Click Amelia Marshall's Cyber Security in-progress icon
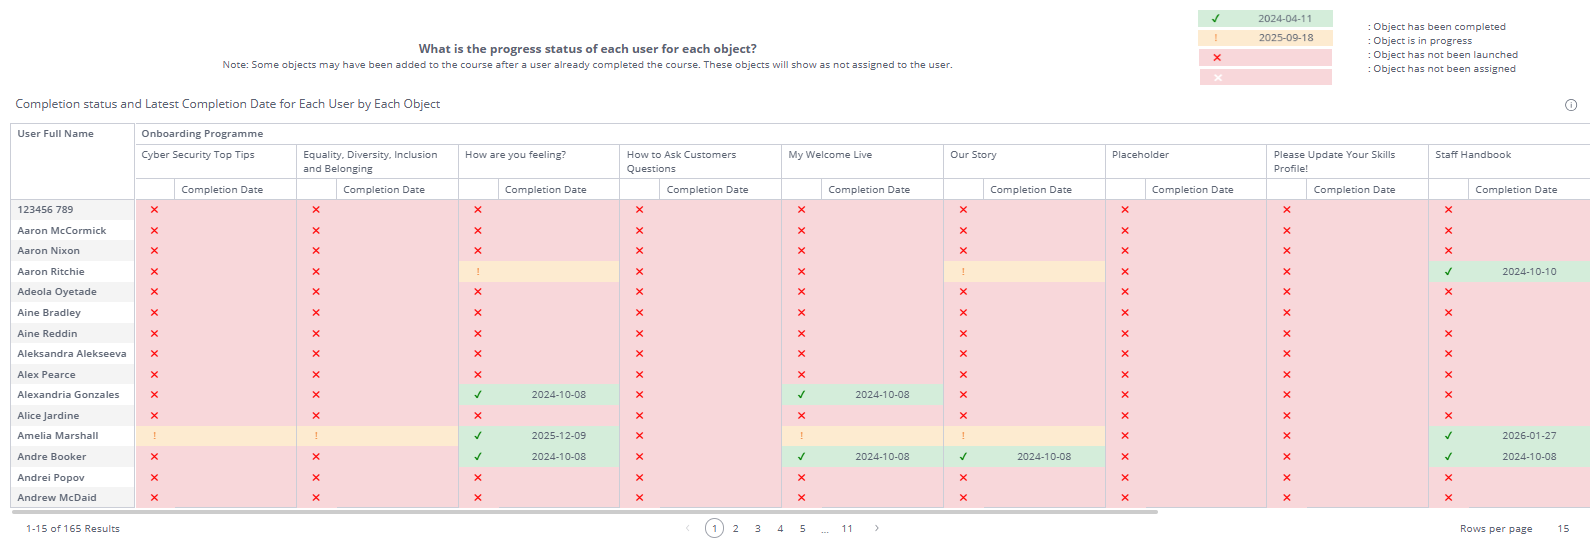Viewport: 1590px width, 541px height. point(154,436)
